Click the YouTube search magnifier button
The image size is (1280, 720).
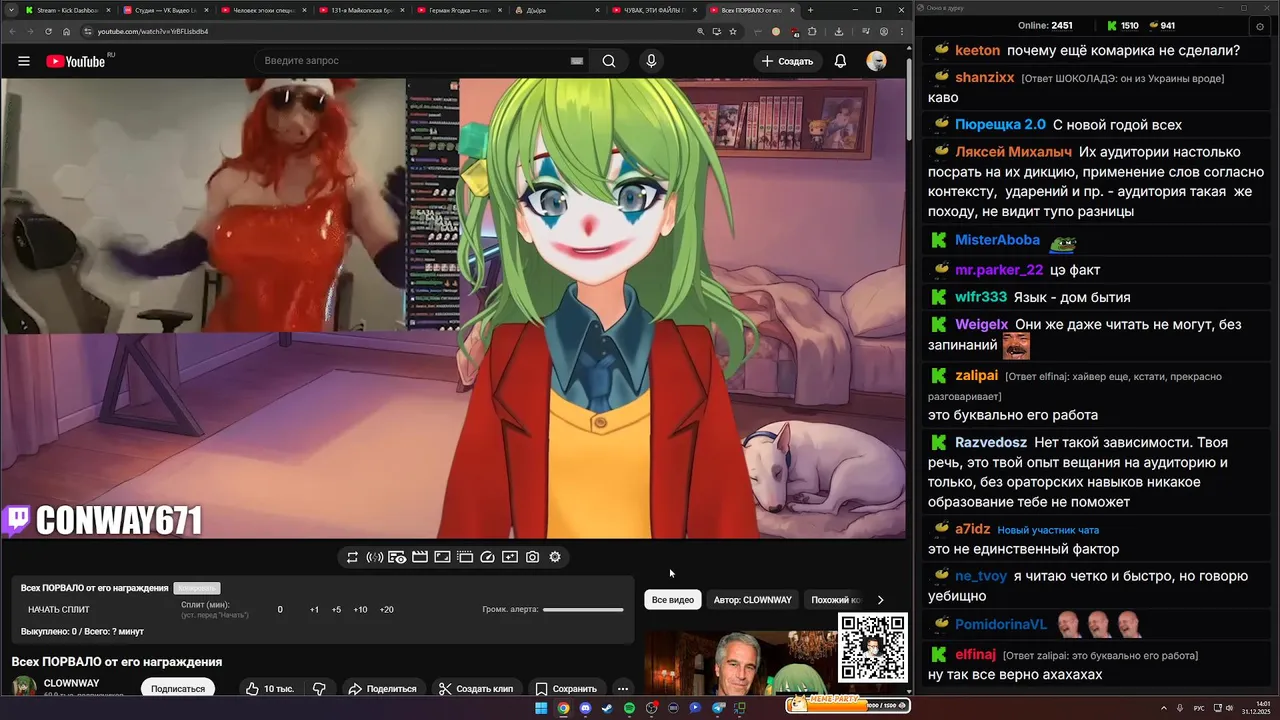[609, 61]
